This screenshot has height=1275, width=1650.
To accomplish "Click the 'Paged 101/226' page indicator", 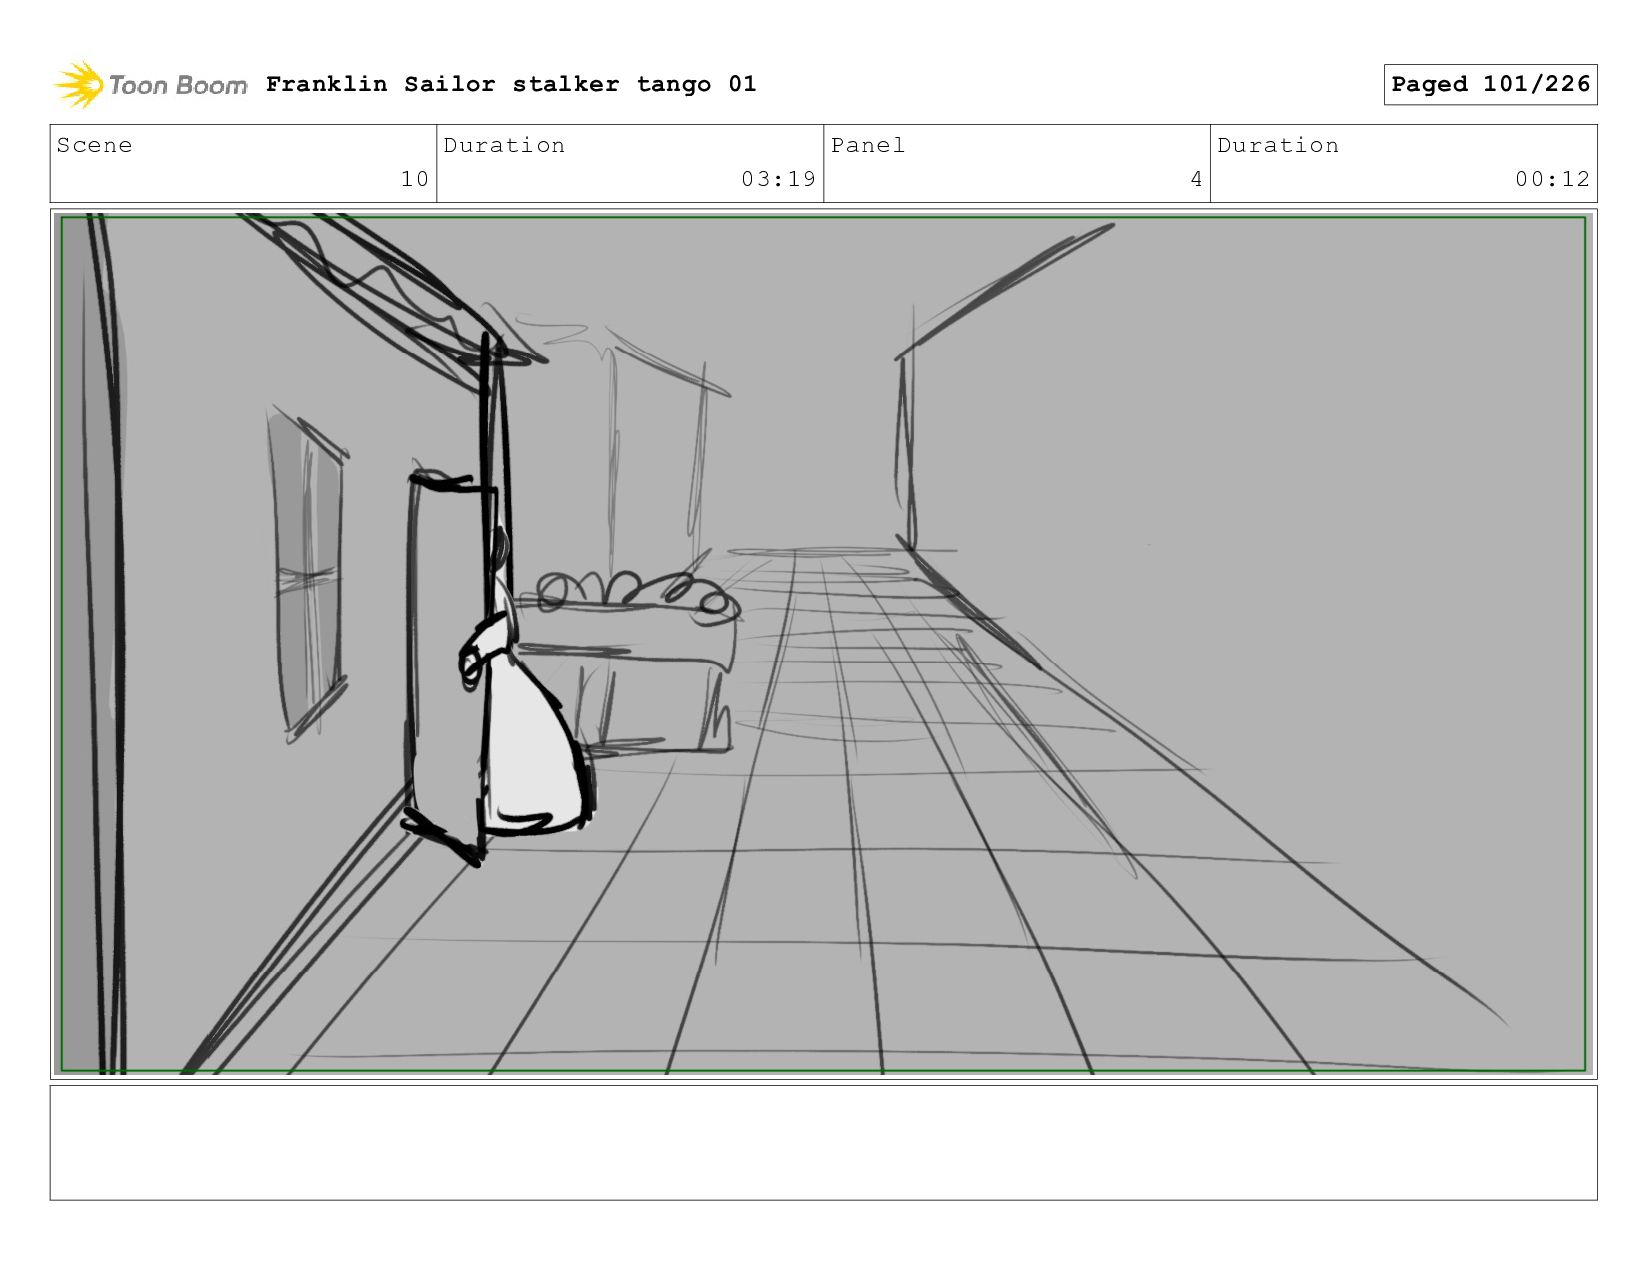I will 1490,84.
